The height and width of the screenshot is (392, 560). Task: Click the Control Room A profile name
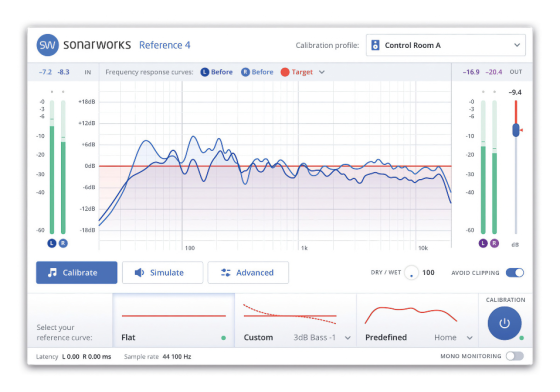(x=412, y=45)
